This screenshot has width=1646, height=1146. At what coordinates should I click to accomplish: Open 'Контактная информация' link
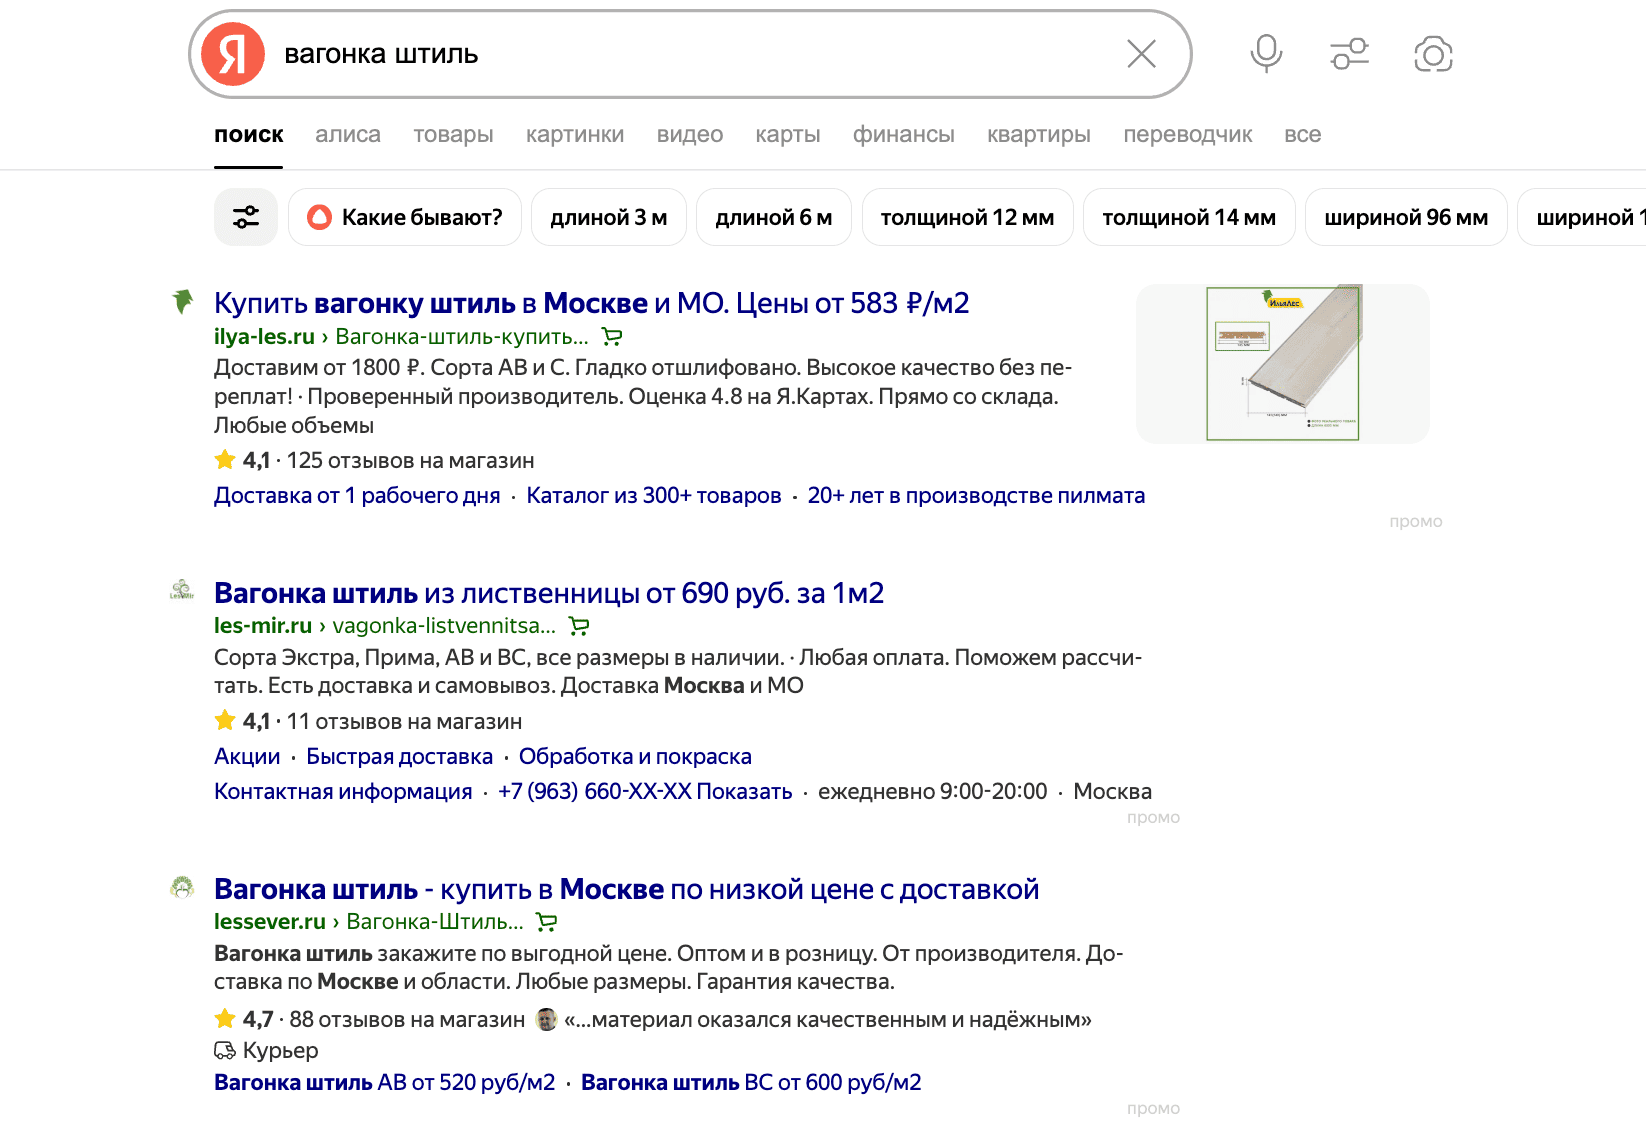343,792
